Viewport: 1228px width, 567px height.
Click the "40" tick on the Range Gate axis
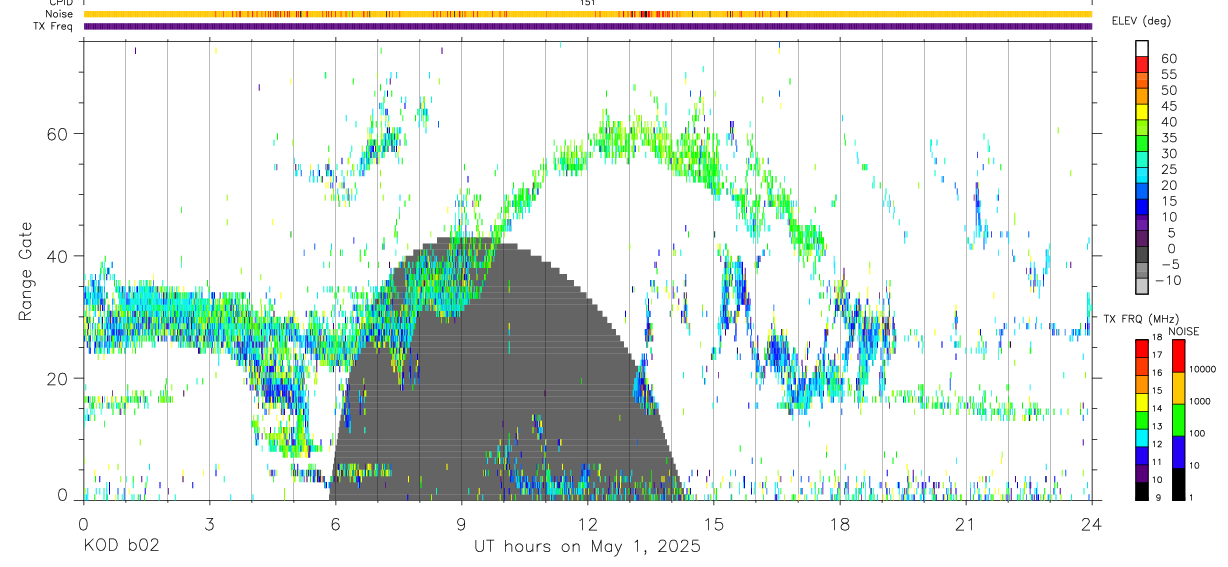point(59,256)
